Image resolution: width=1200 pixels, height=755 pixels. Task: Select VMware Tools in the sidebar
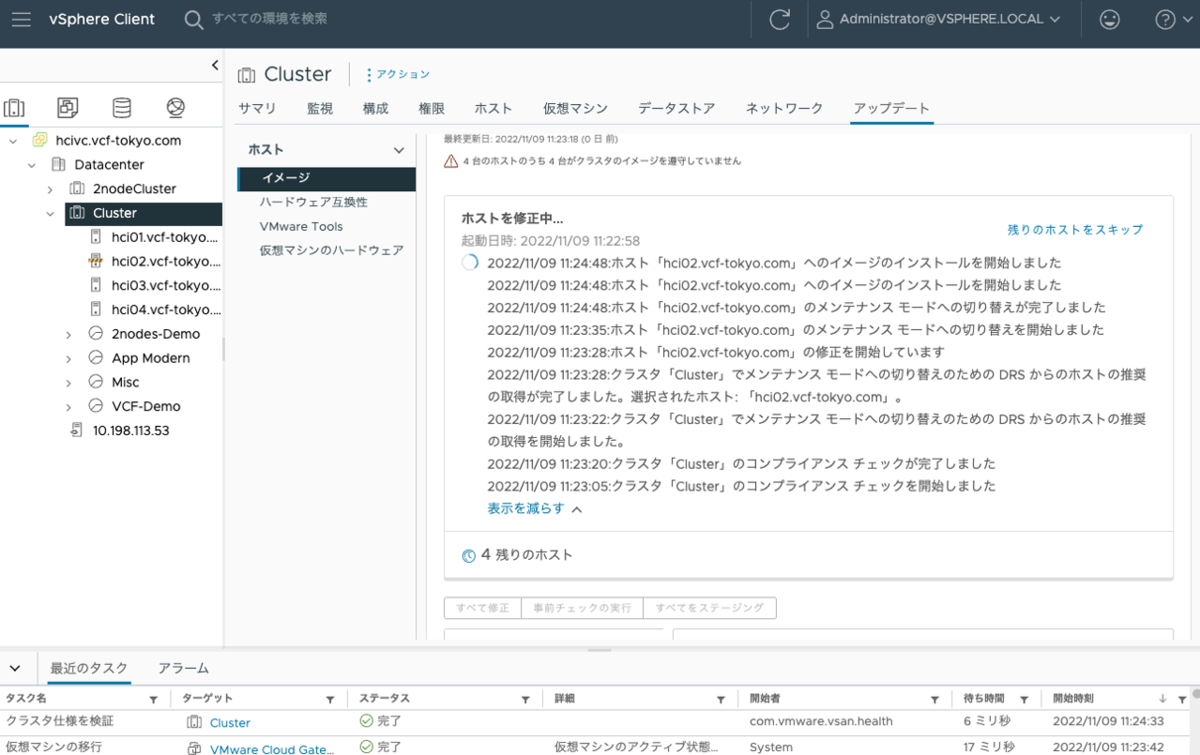[x=301, y=226]
